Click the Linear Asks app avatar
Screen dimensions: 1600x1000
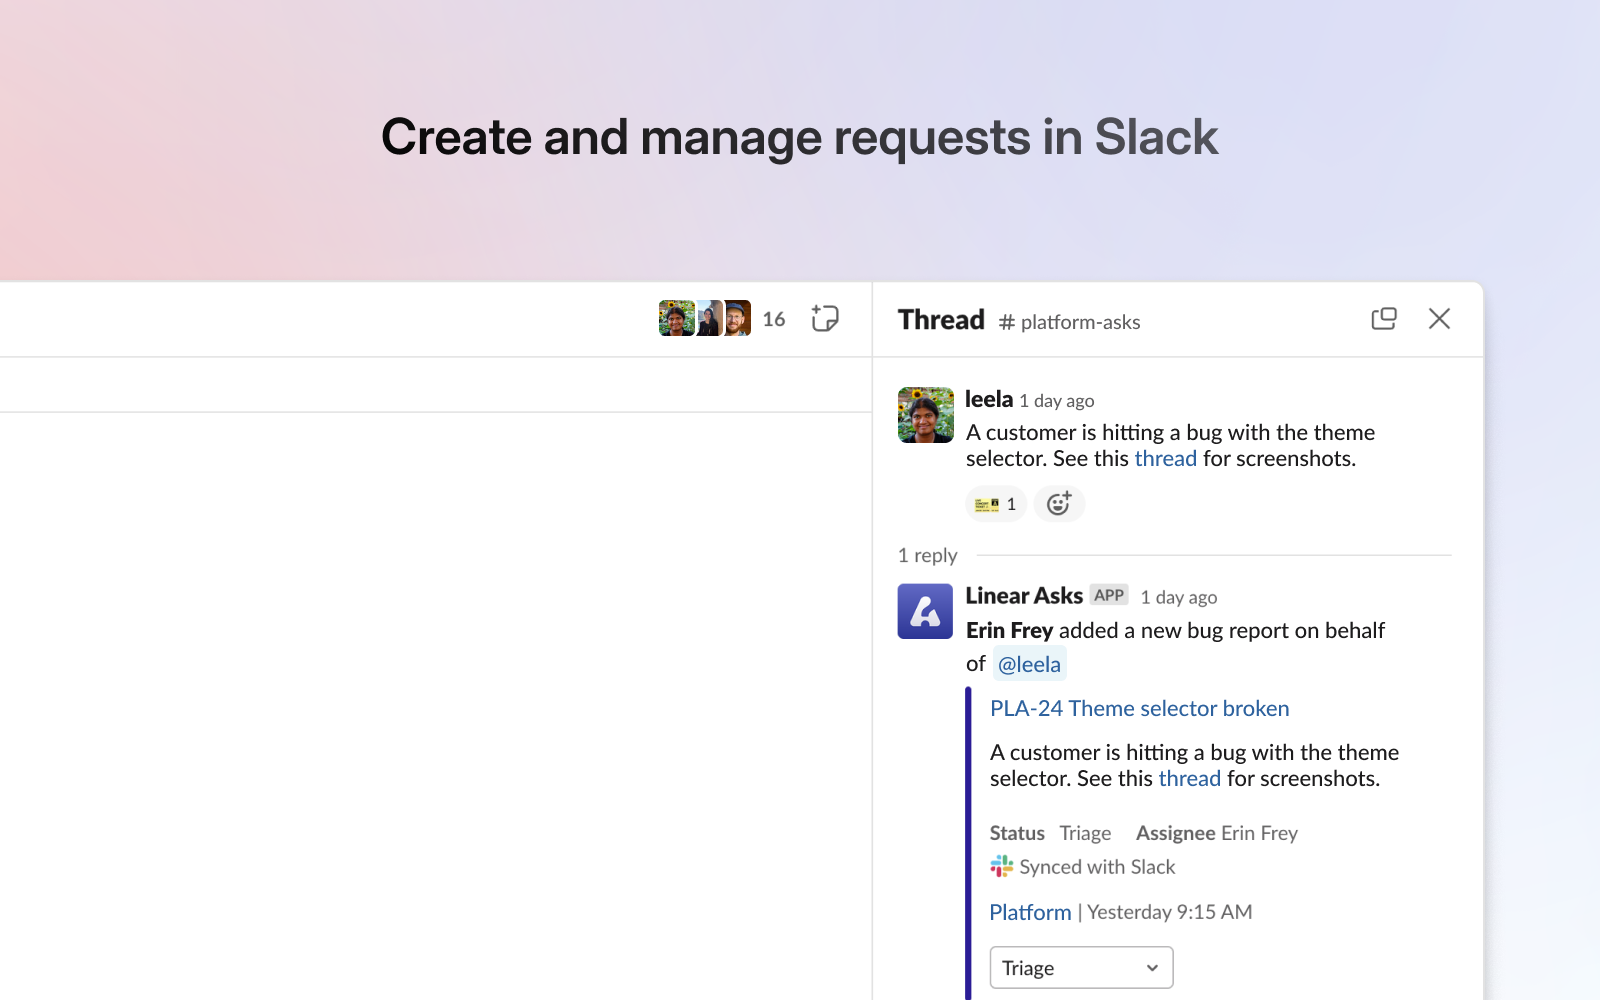[926, 611]
